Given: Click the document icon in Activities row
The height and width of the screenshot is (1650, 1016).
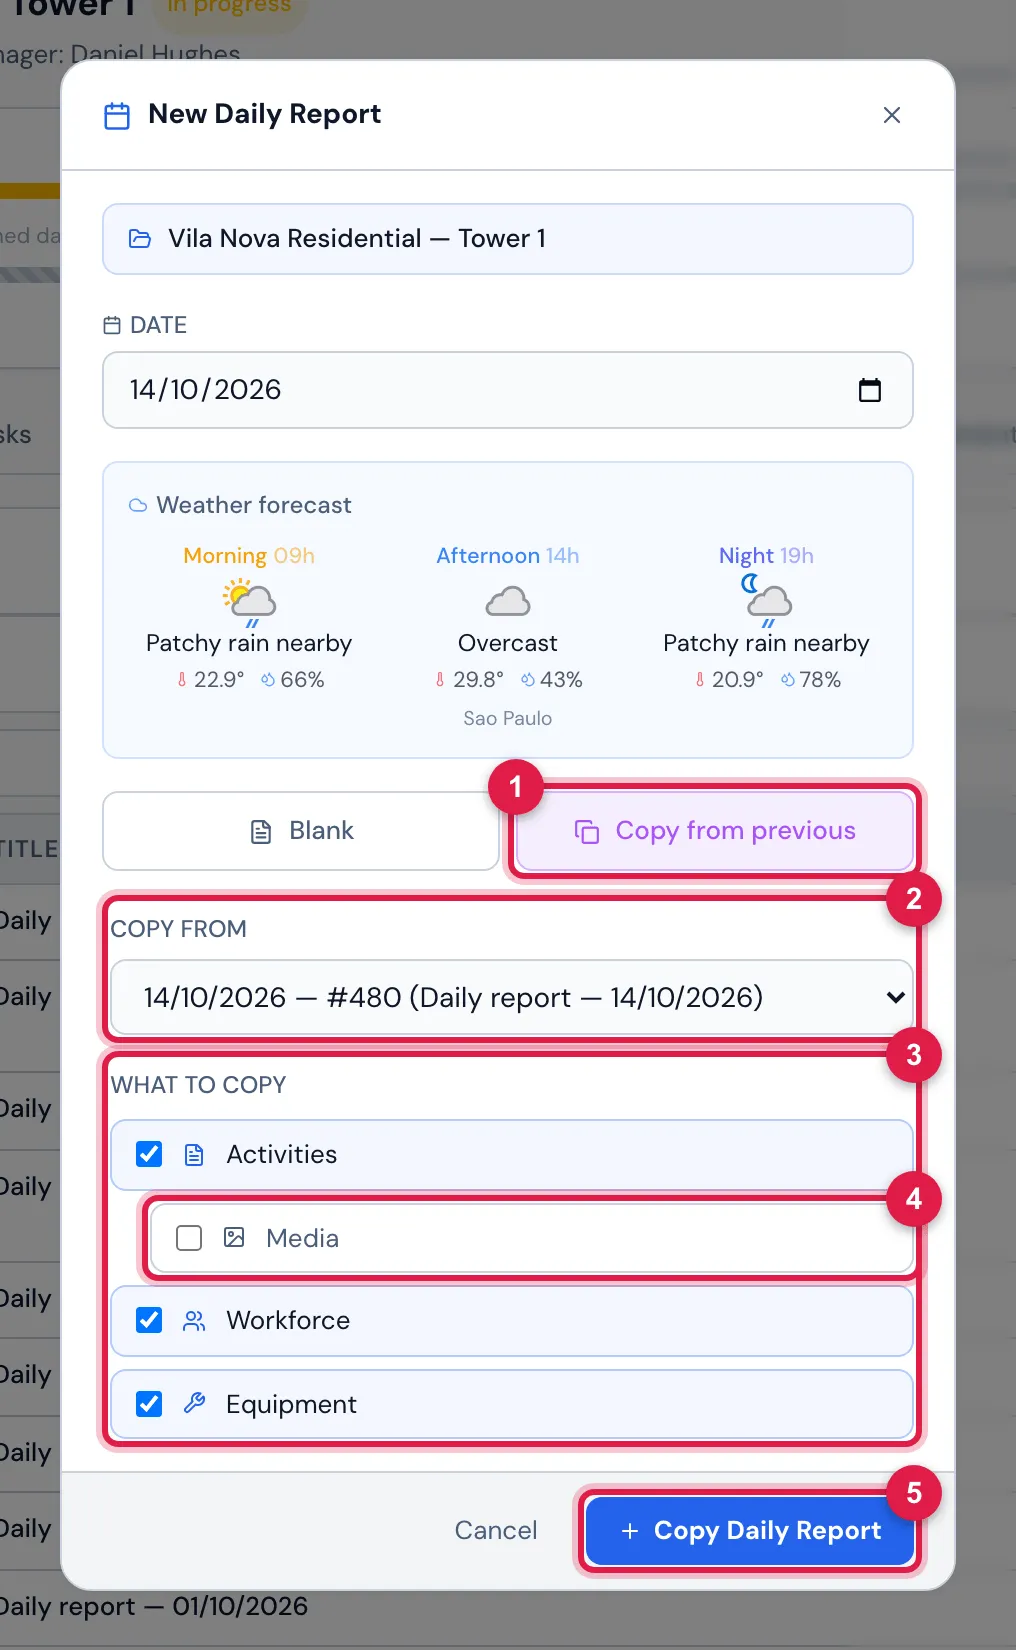Looking at the screenshot, I should [194, 1155].
